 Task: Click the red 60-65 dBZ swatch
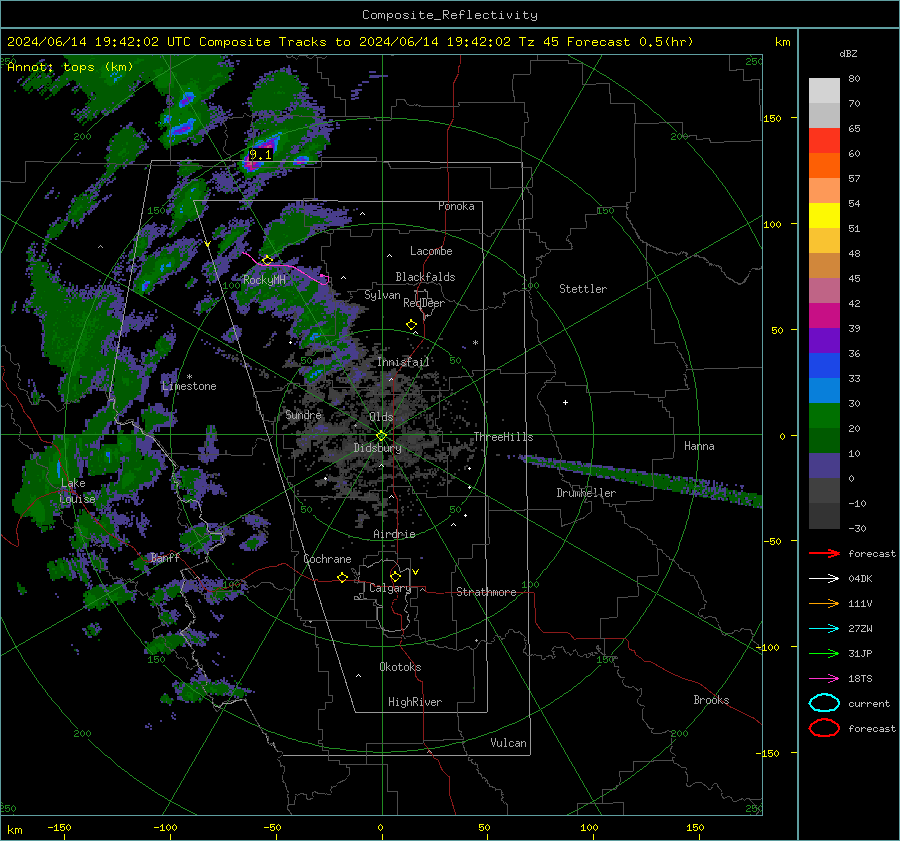824,141
